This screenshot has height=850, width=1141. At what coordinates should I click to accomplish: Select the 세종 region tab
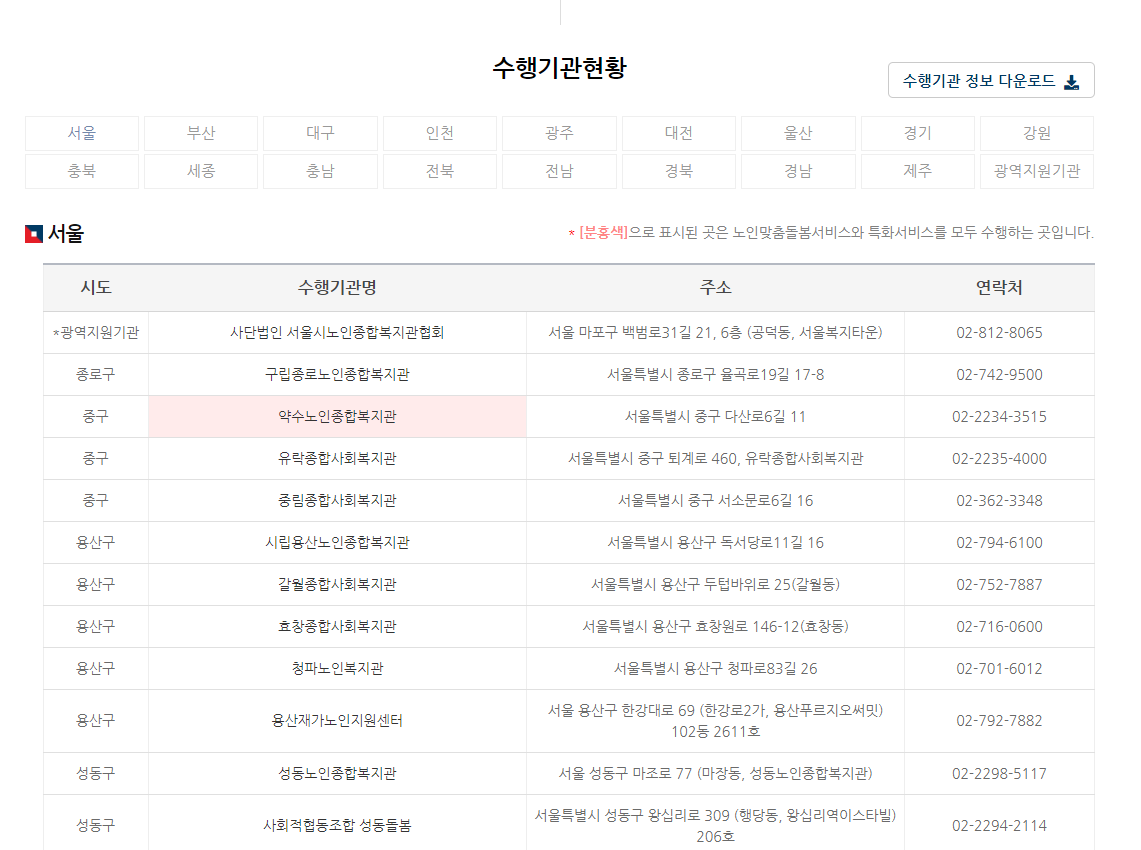click(x=201, y=171)
